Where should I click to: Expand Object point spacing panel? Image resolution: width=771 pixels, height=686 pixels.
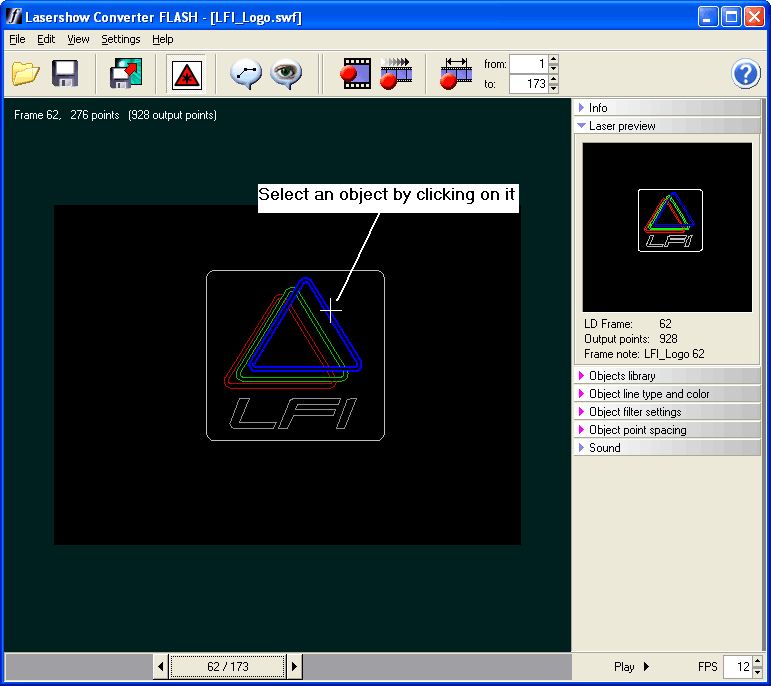(x=667, y=430)
